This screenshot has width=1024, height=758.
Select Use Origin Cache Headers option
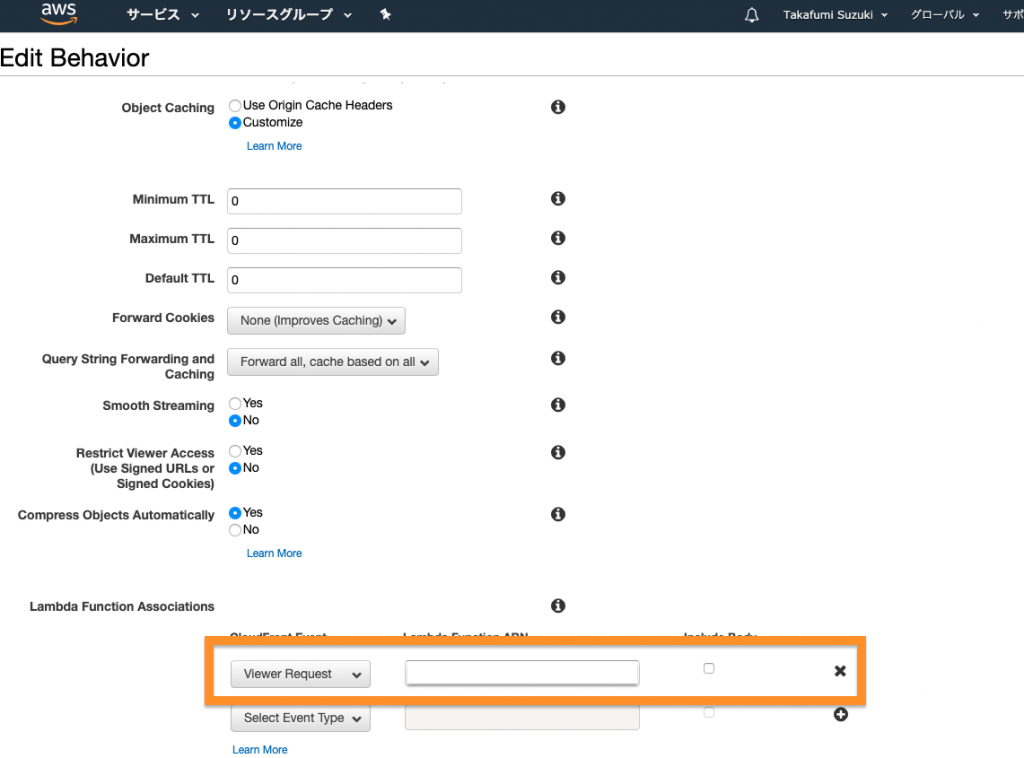pyautogui.click(x=235, y=105)
